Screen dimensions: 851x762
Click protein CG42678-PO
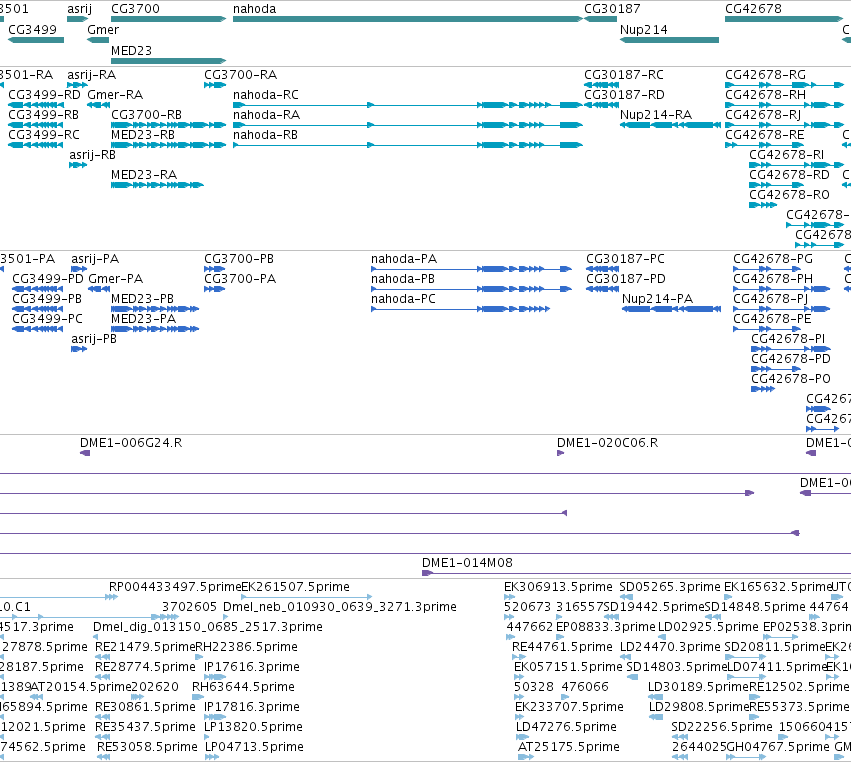click(763, 389)
